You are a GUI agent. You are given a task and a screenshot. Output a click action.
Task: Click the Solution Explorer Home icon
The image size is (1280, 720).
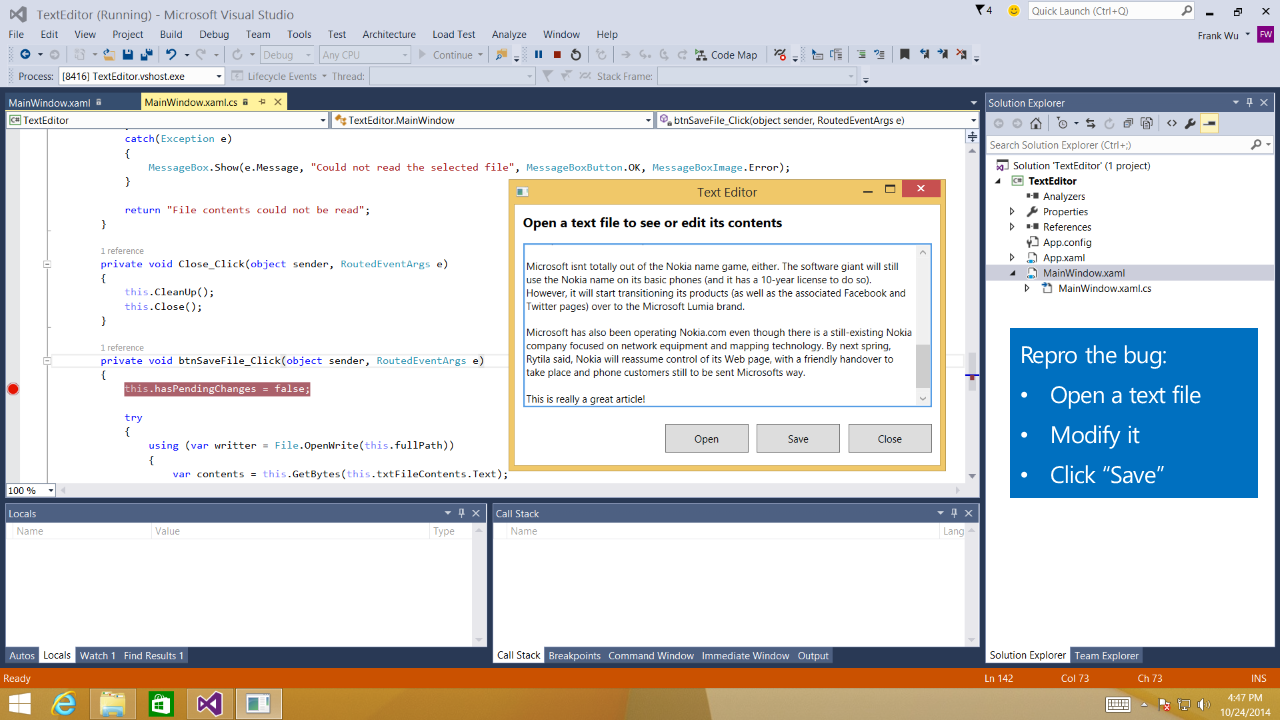[x=1036, y=123]
